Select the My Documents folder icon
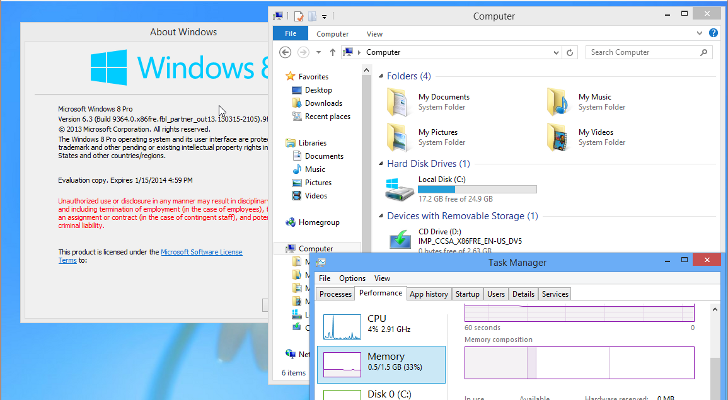This screenshot has width=728, height=400. (397, 102)
